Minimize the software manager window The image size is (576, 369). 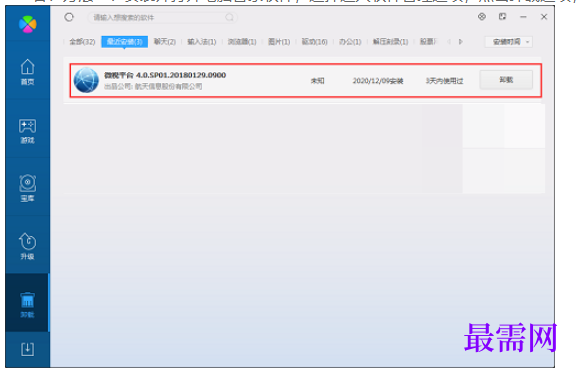[x=523, y=17]
